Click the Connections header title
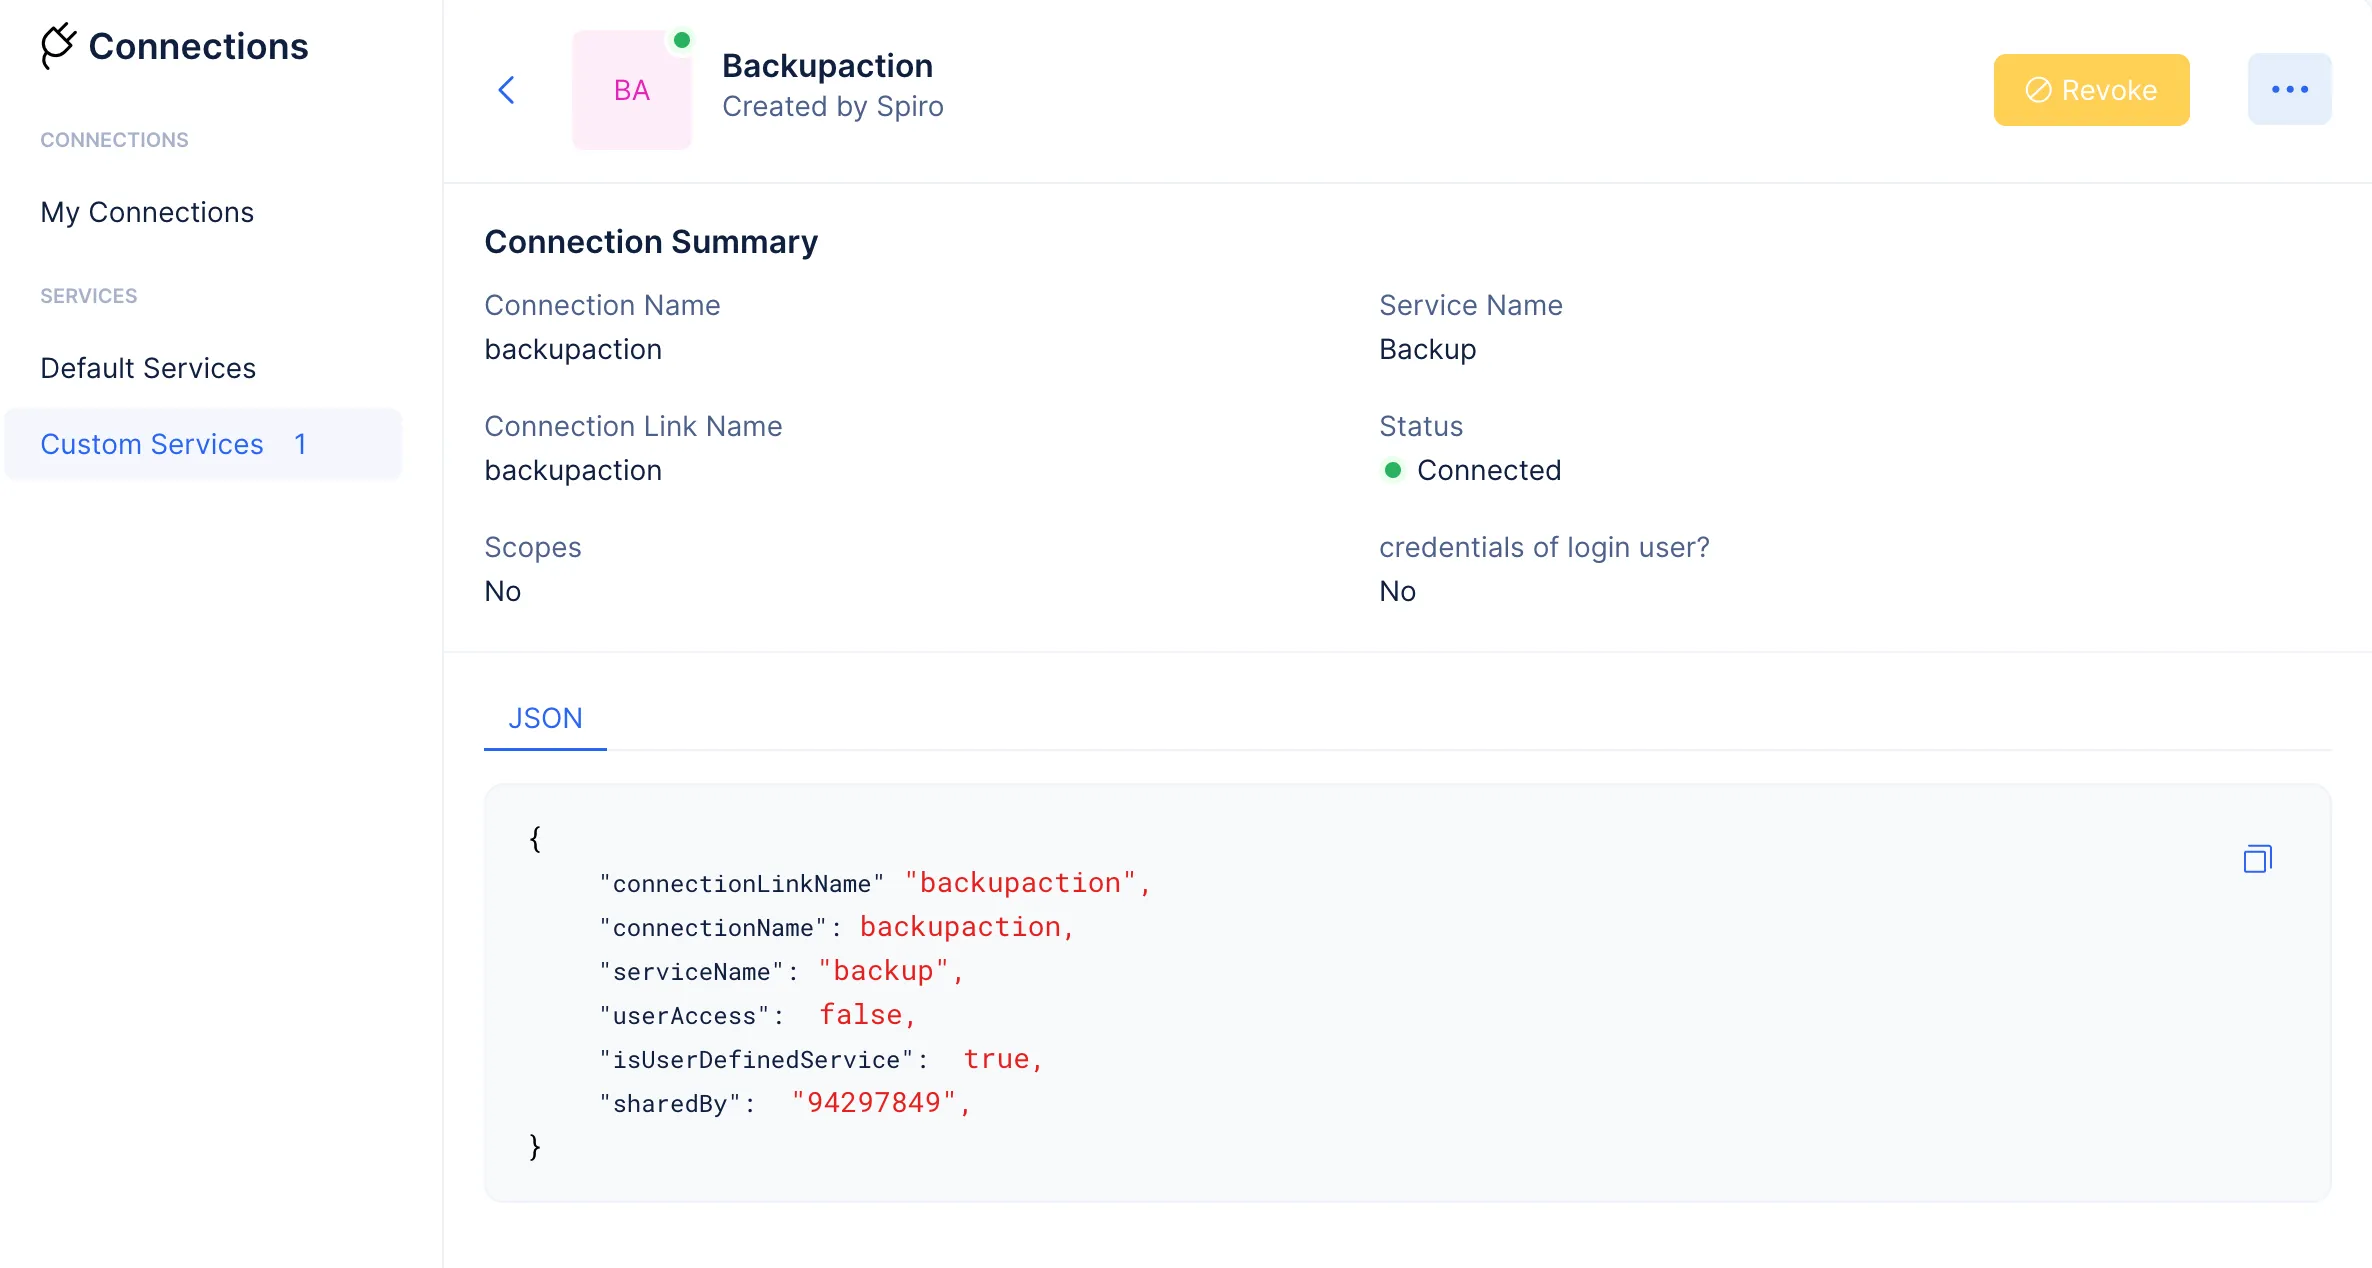Viewport: 2372px width, 1268px height. [198, 46]
